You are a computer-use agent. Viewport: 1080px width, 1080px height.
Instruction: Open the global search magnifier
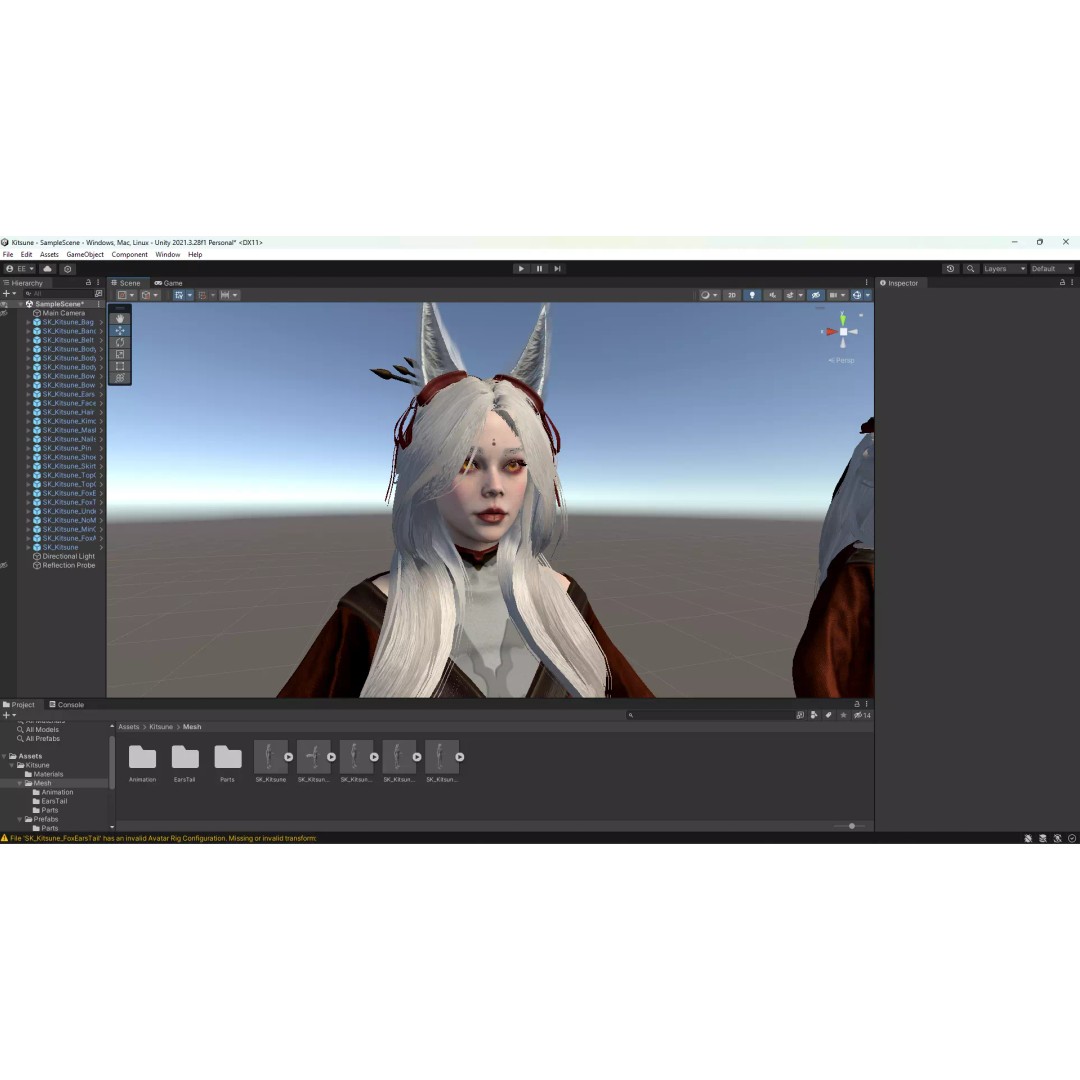coord(970,269)
